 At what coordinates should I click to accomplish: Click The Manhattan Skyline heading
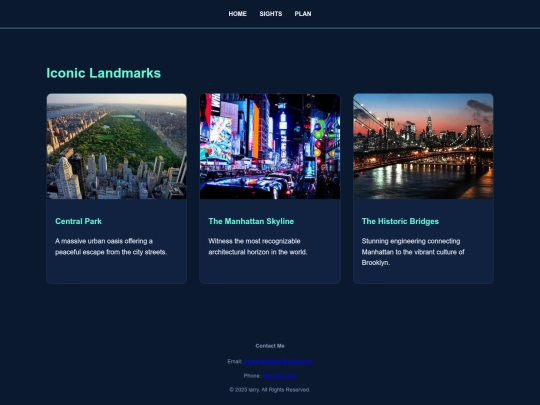(251, 221)
